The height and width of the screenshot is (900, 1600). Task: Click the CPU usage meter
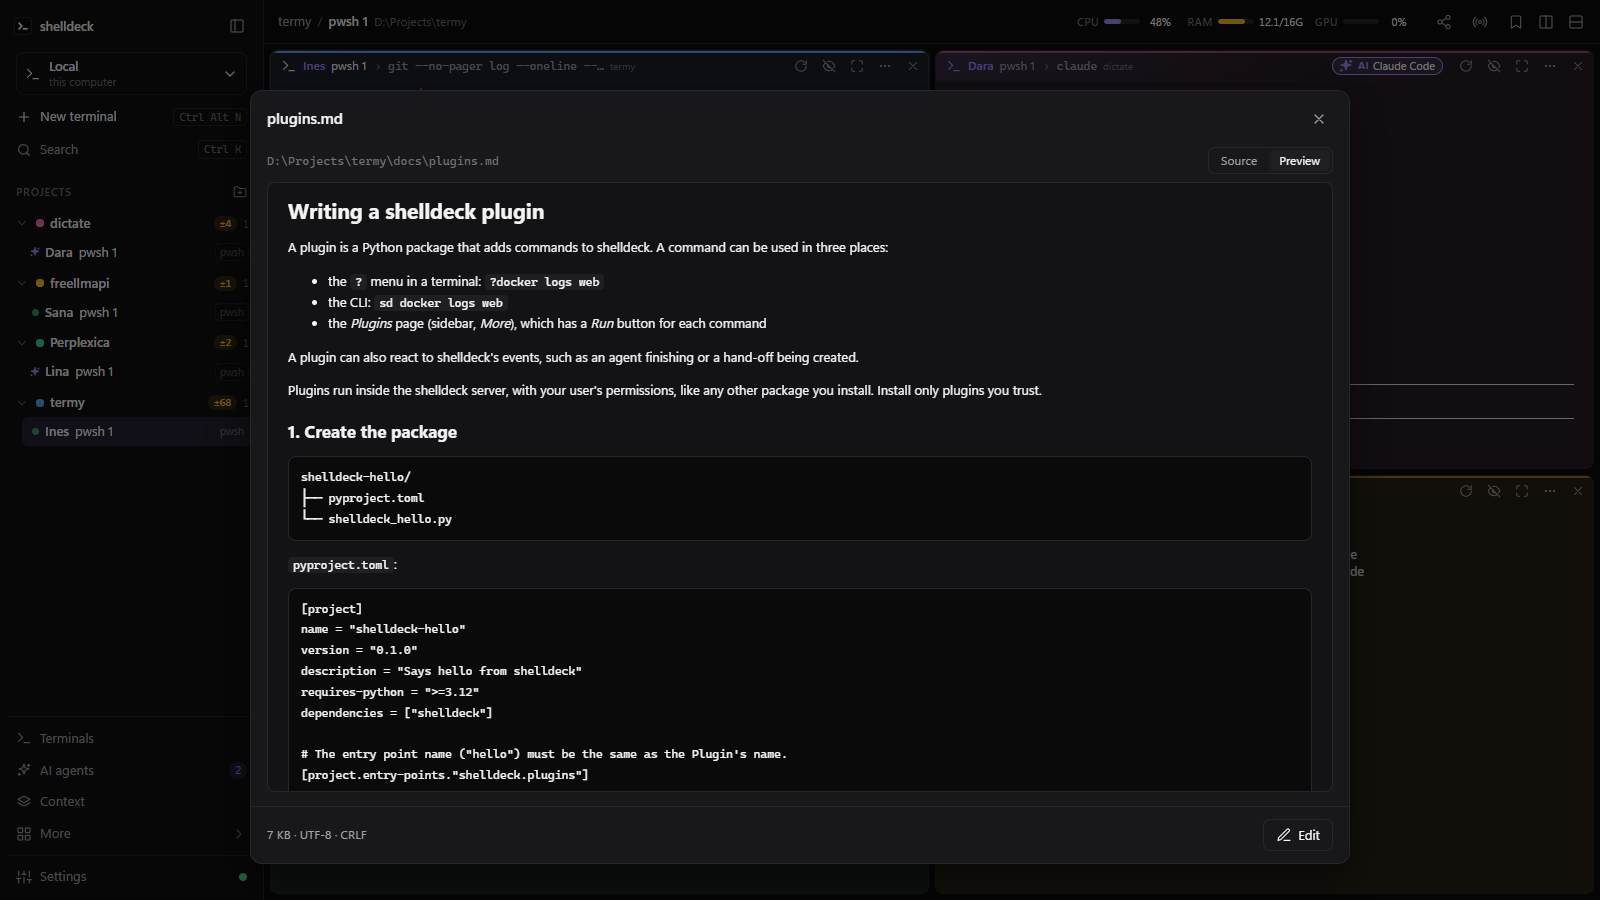click(1124, 22)
